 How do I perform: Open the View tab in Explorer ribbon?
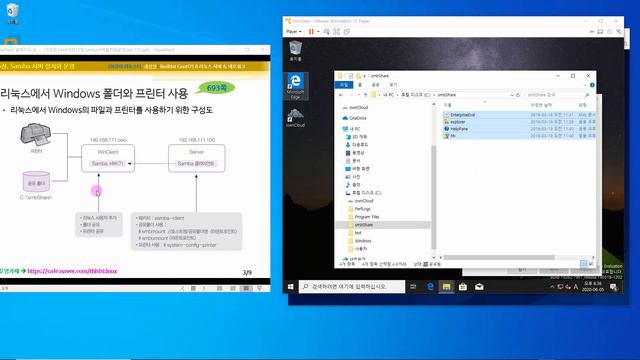click(x=393, y=84)
